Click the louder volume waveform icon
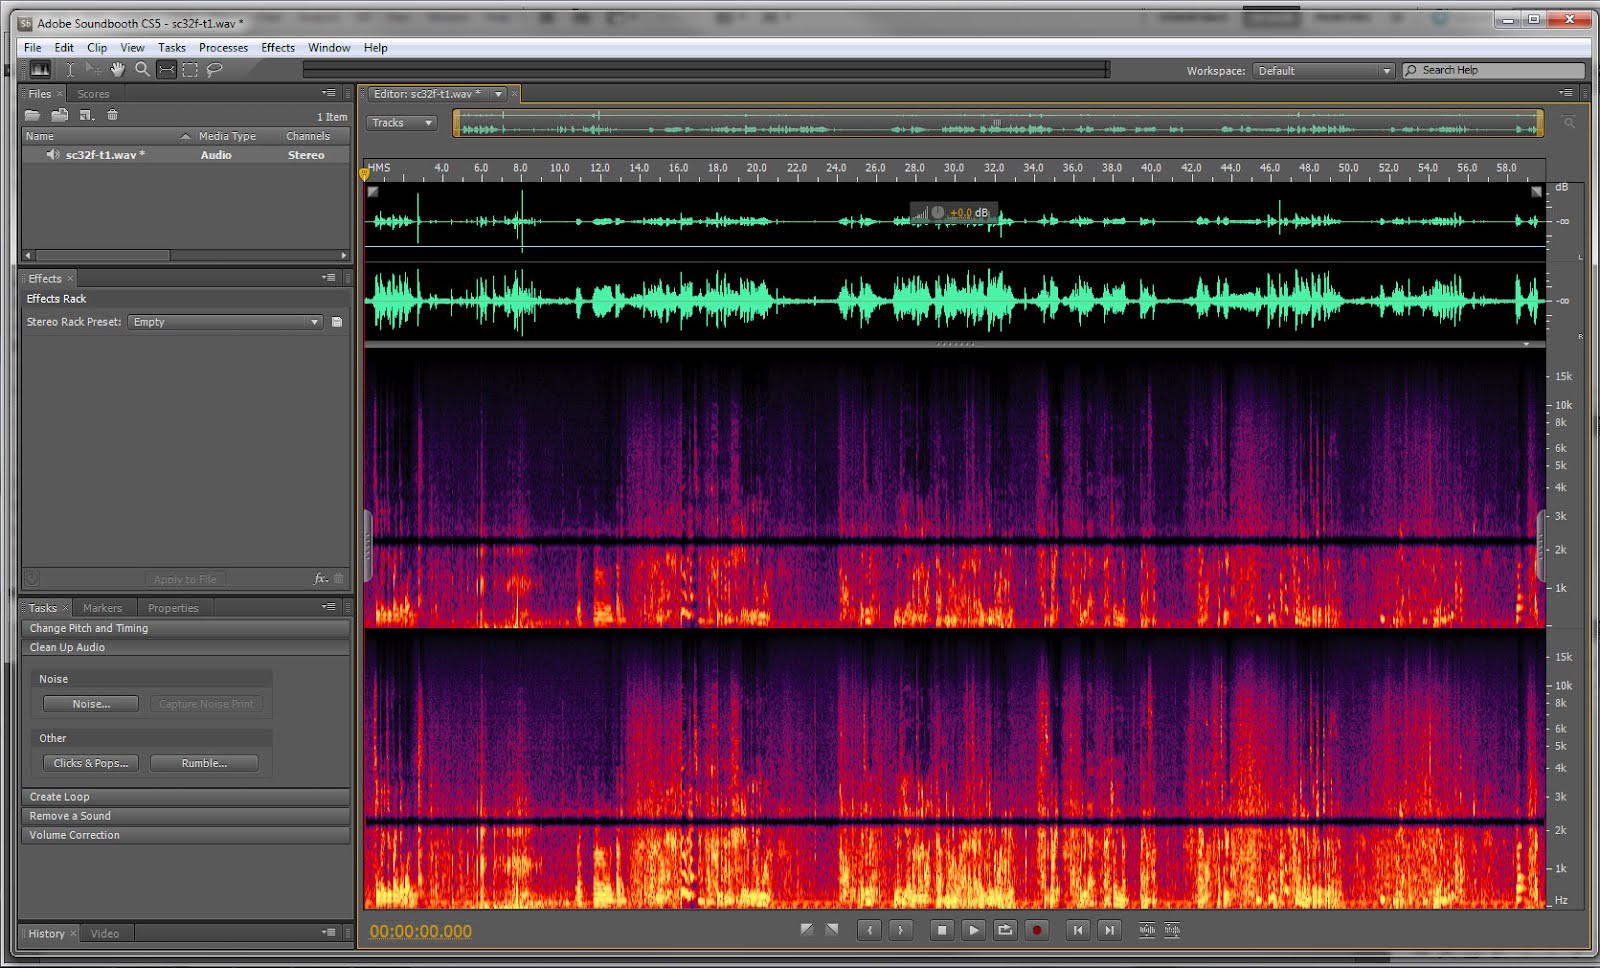The width and height of the screenshot is (1600, 968). pyautogui.click(x=1147, y=930)
